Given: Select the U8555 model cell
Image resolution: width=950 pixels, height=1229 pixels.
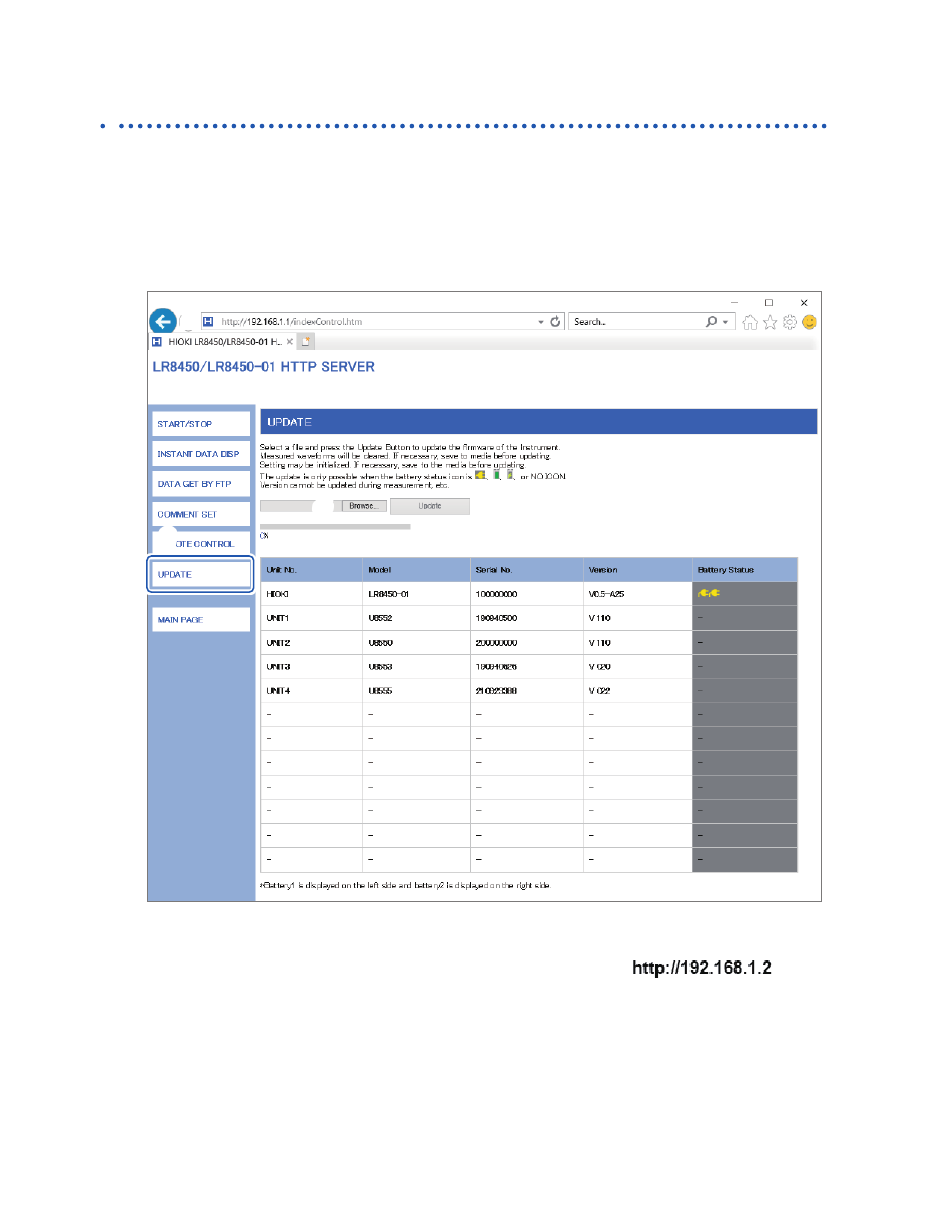Looking at the screenshot, I should click(x=415, y=690).
